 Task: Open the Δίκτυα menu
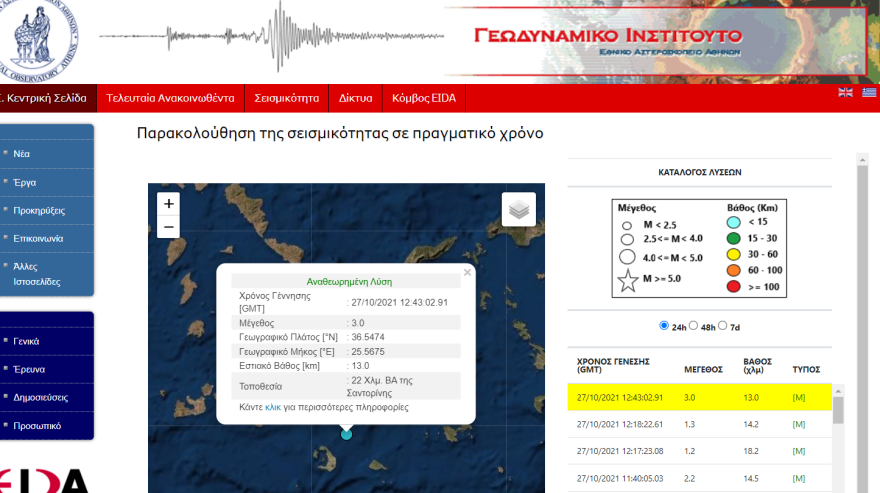coord(355,98)
